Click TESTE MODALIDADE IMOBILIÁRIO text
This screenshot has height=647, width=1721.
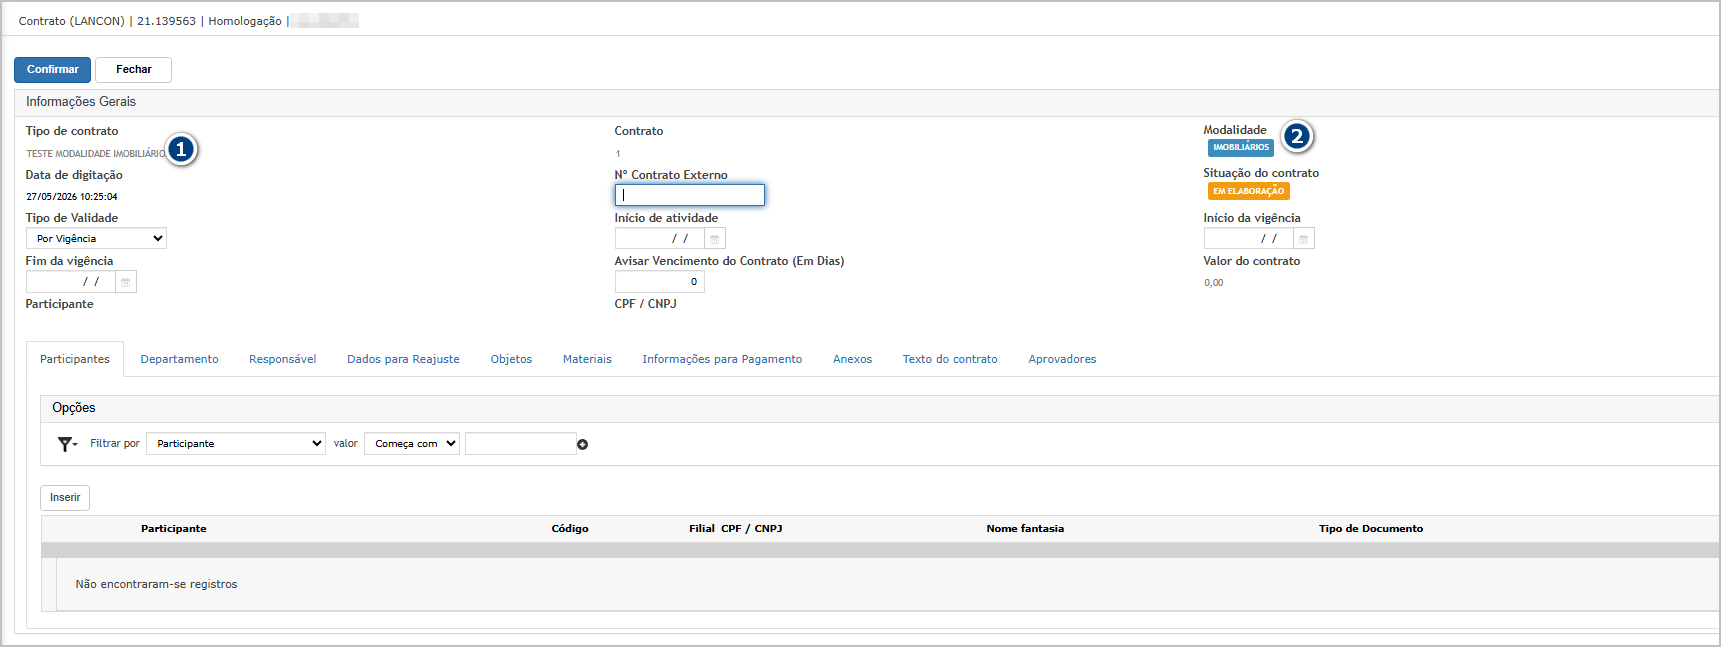tap(96, 154)
